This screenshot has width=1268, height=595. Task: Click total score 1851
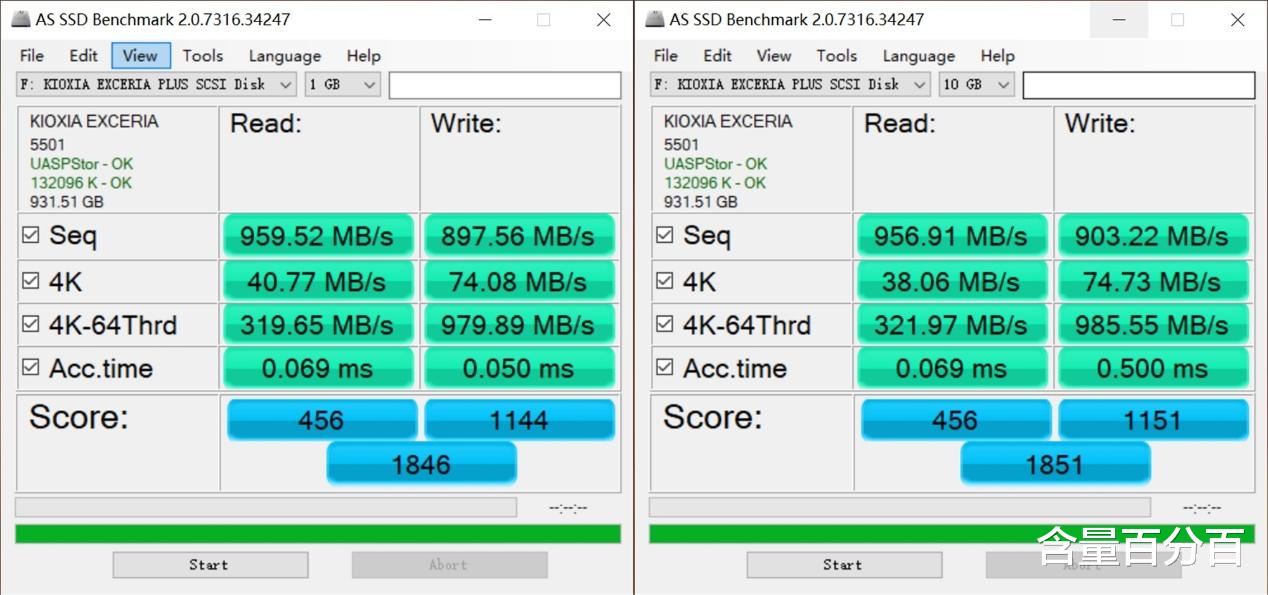(1055, 464)
